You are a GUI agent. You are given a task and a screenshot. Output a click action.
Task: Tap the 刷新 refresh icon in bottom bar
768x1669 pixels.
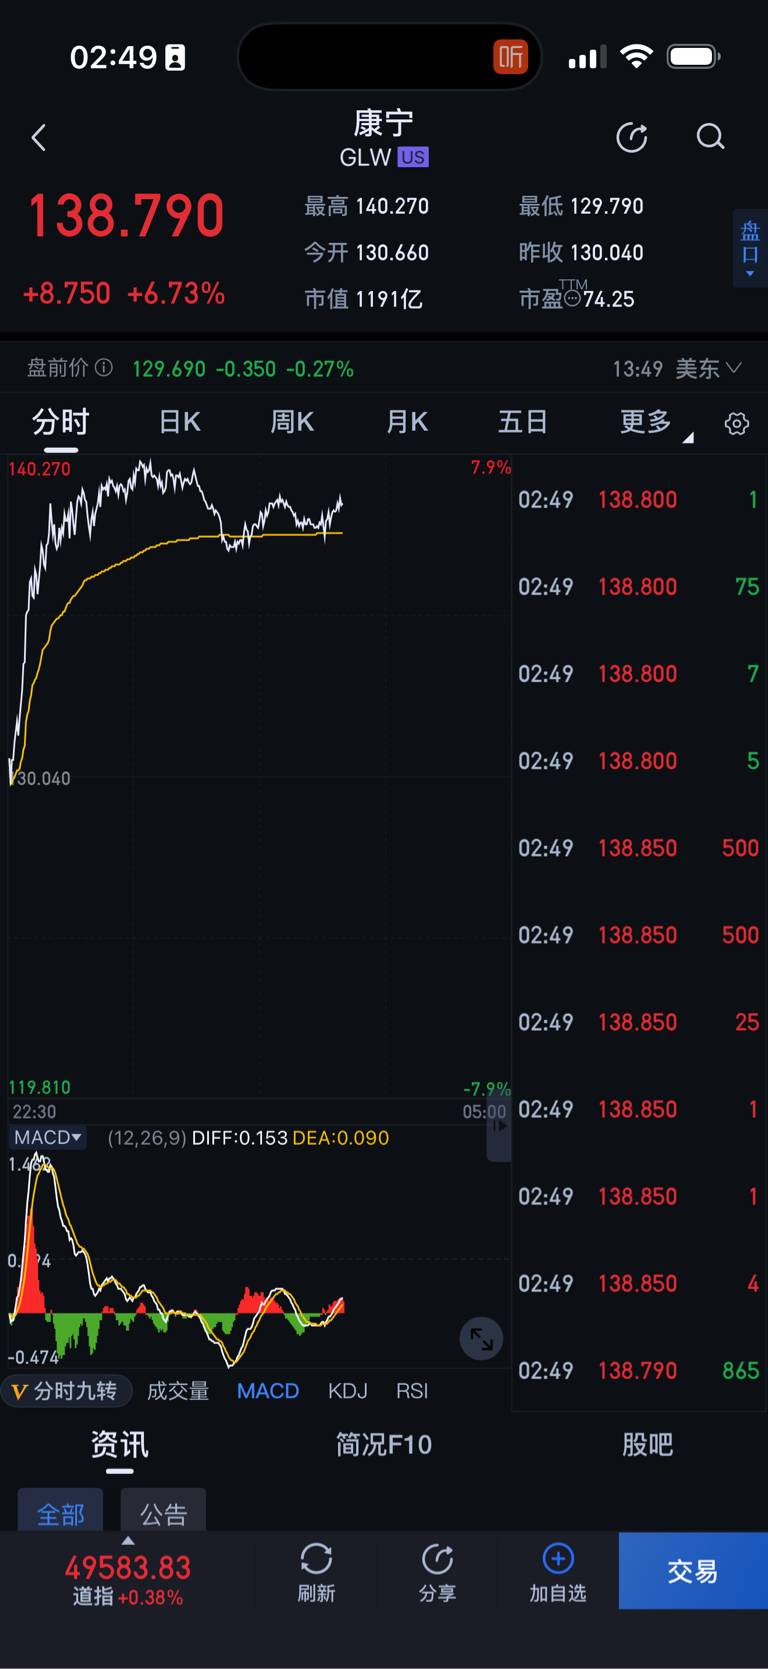click(316, 1559)
